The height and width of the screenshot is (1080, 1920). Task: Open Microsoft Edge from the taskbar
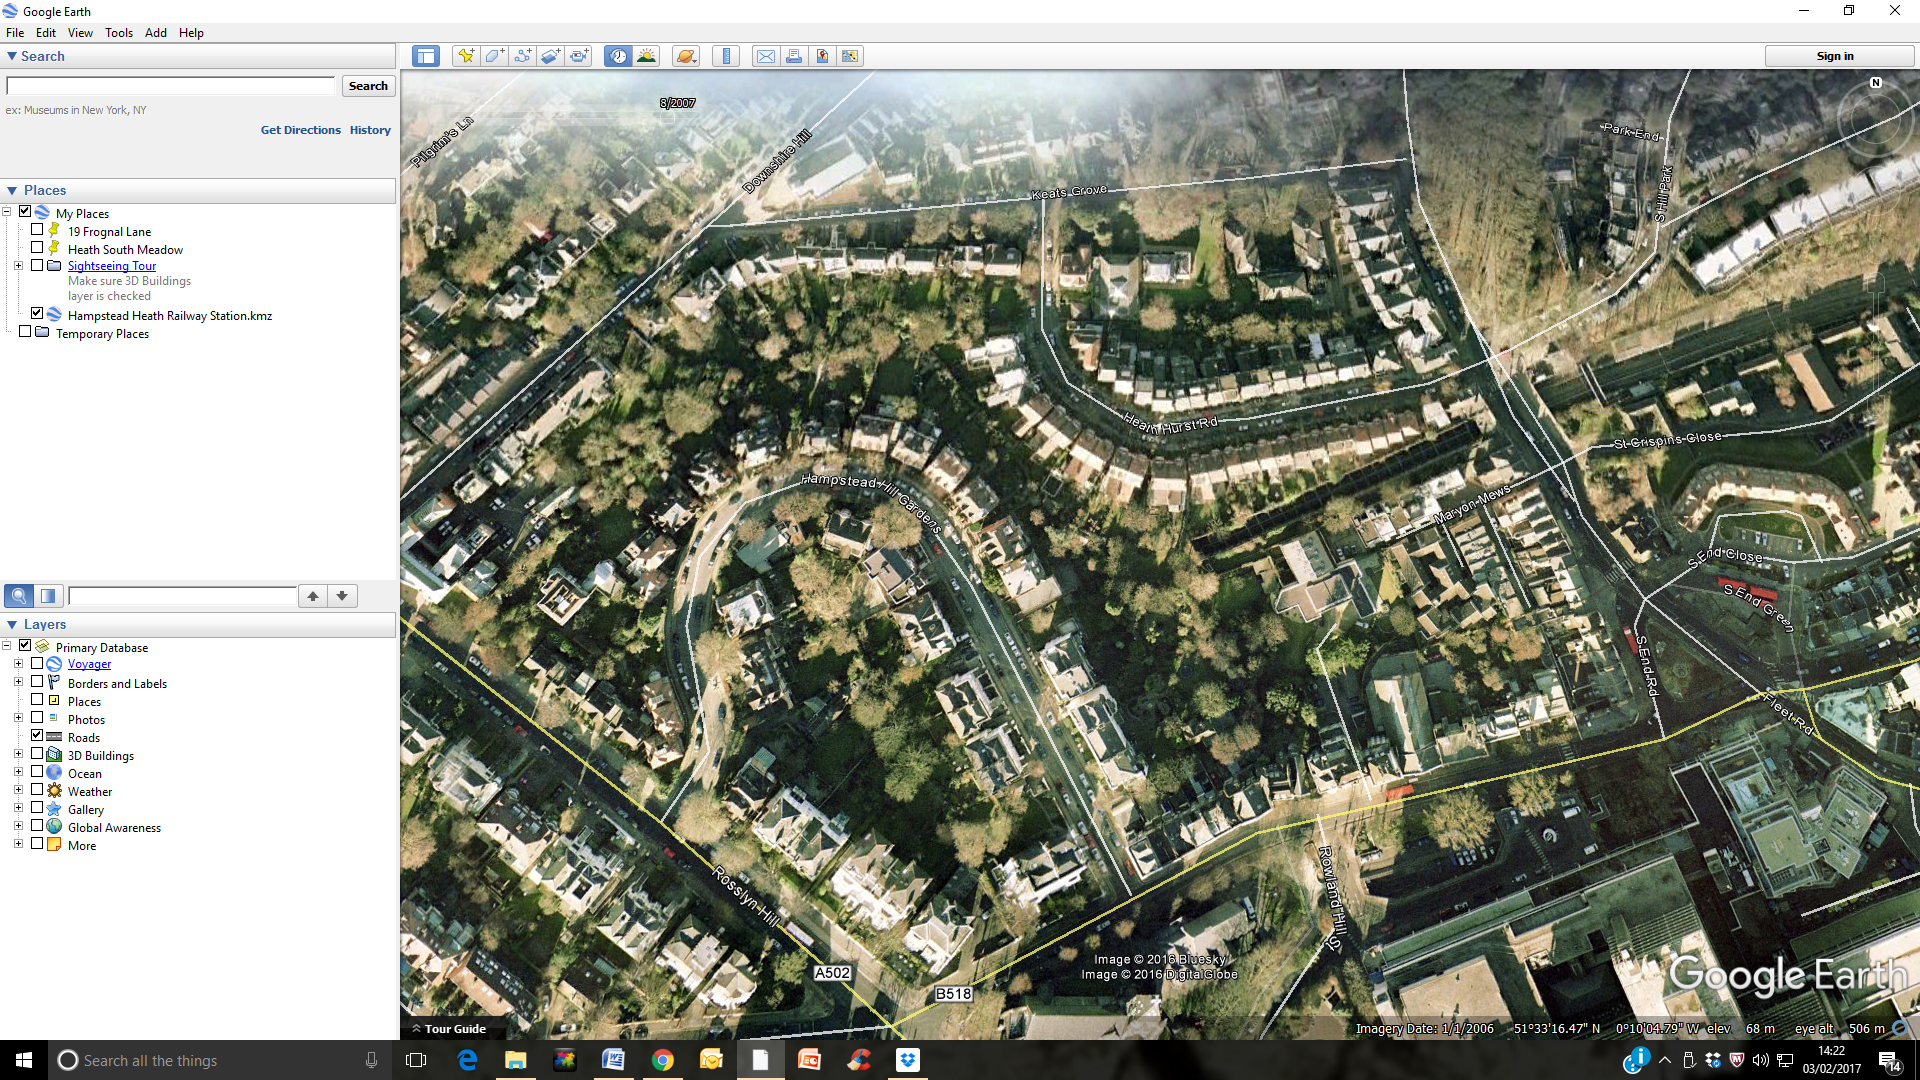[467, 1060]
